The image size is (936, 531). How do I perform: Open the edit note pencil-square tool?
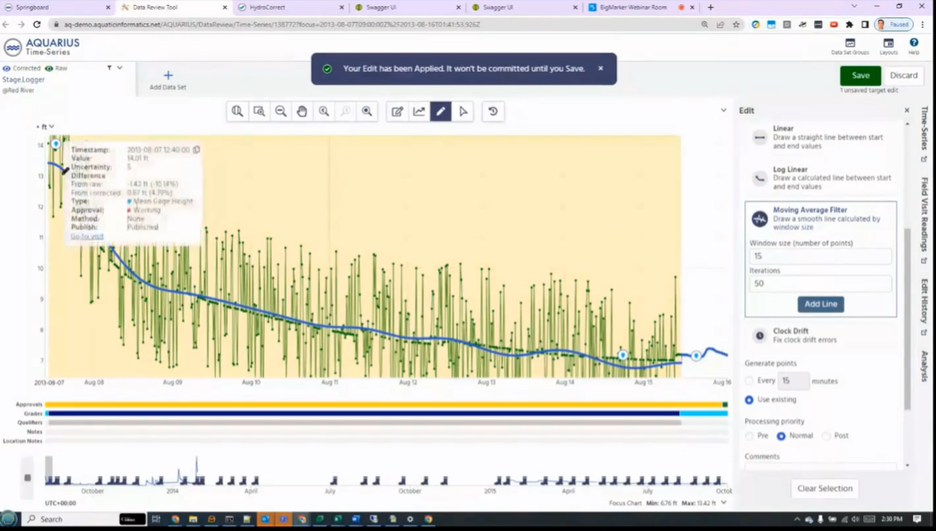pyautogui.click(x=398, y=112)
